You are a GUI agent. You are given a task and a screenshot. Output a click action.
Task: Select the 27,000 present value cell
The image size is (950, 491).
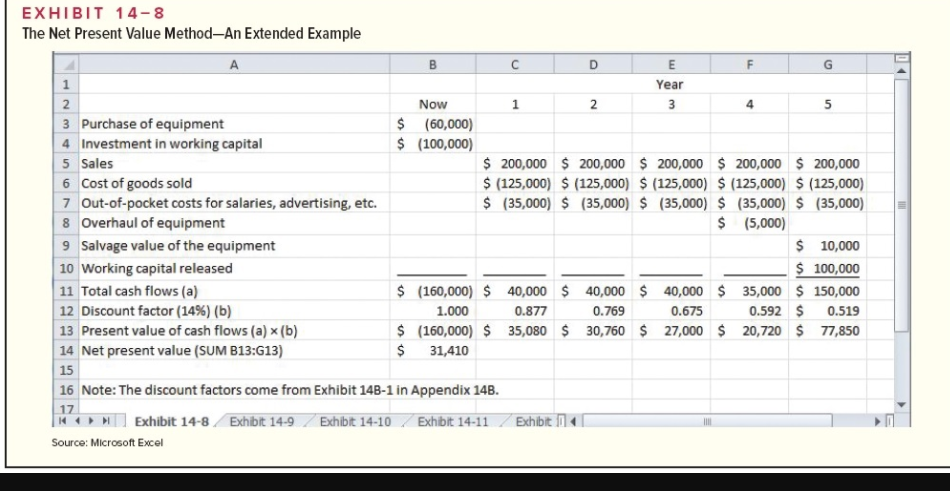point(671,331)
